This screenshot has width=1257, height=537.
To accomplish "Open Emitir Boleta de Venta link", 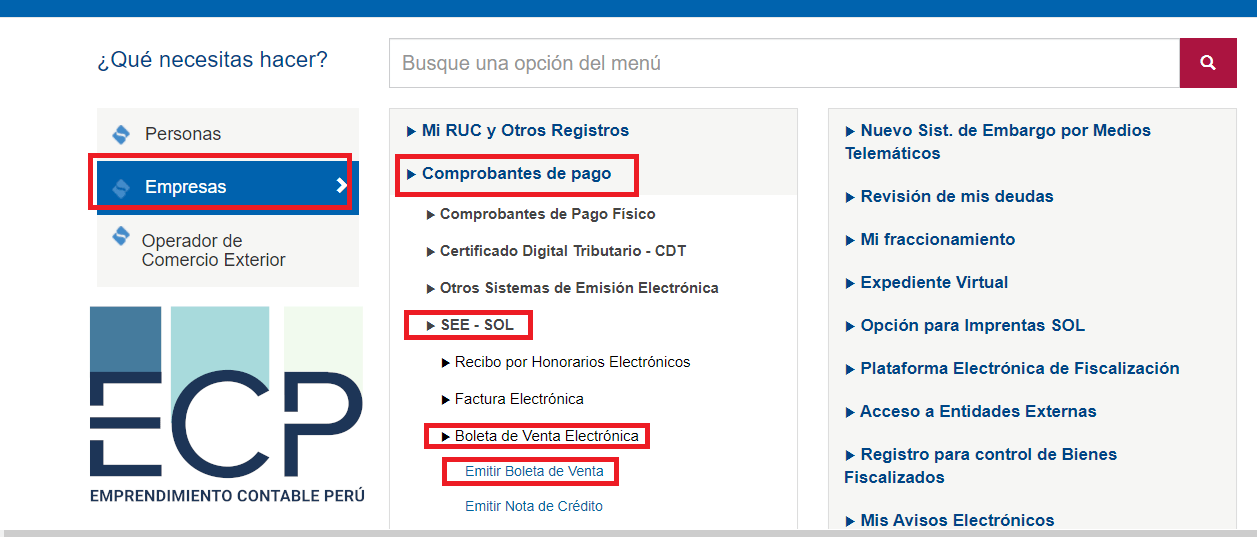I will coord(534,471).
